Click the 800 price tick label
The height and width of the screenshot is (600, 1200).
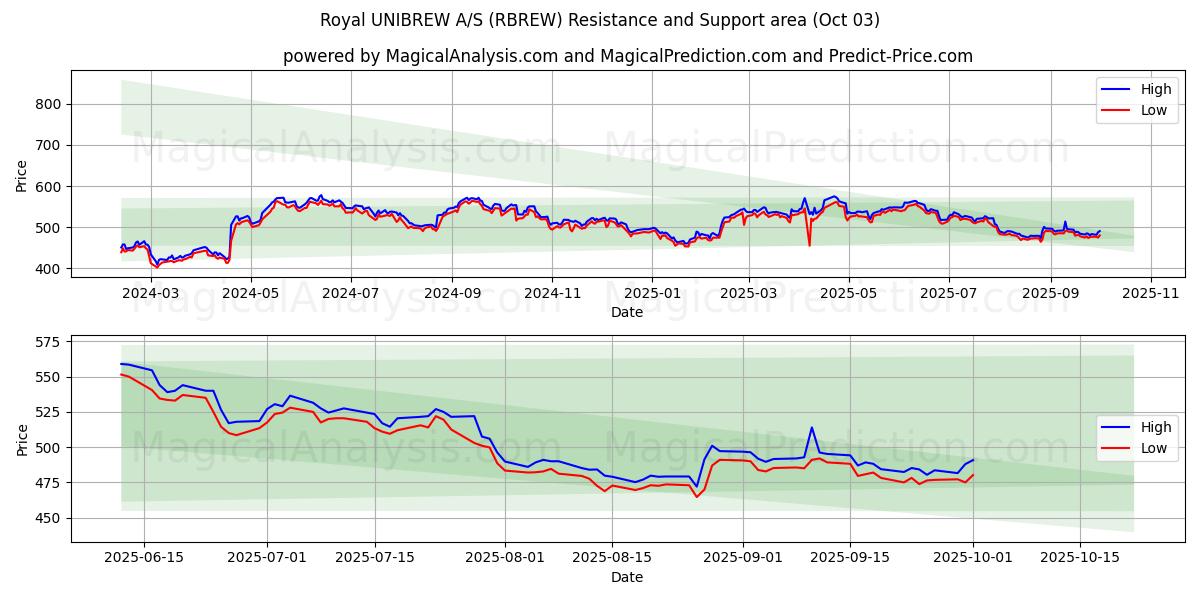(48, 104)
